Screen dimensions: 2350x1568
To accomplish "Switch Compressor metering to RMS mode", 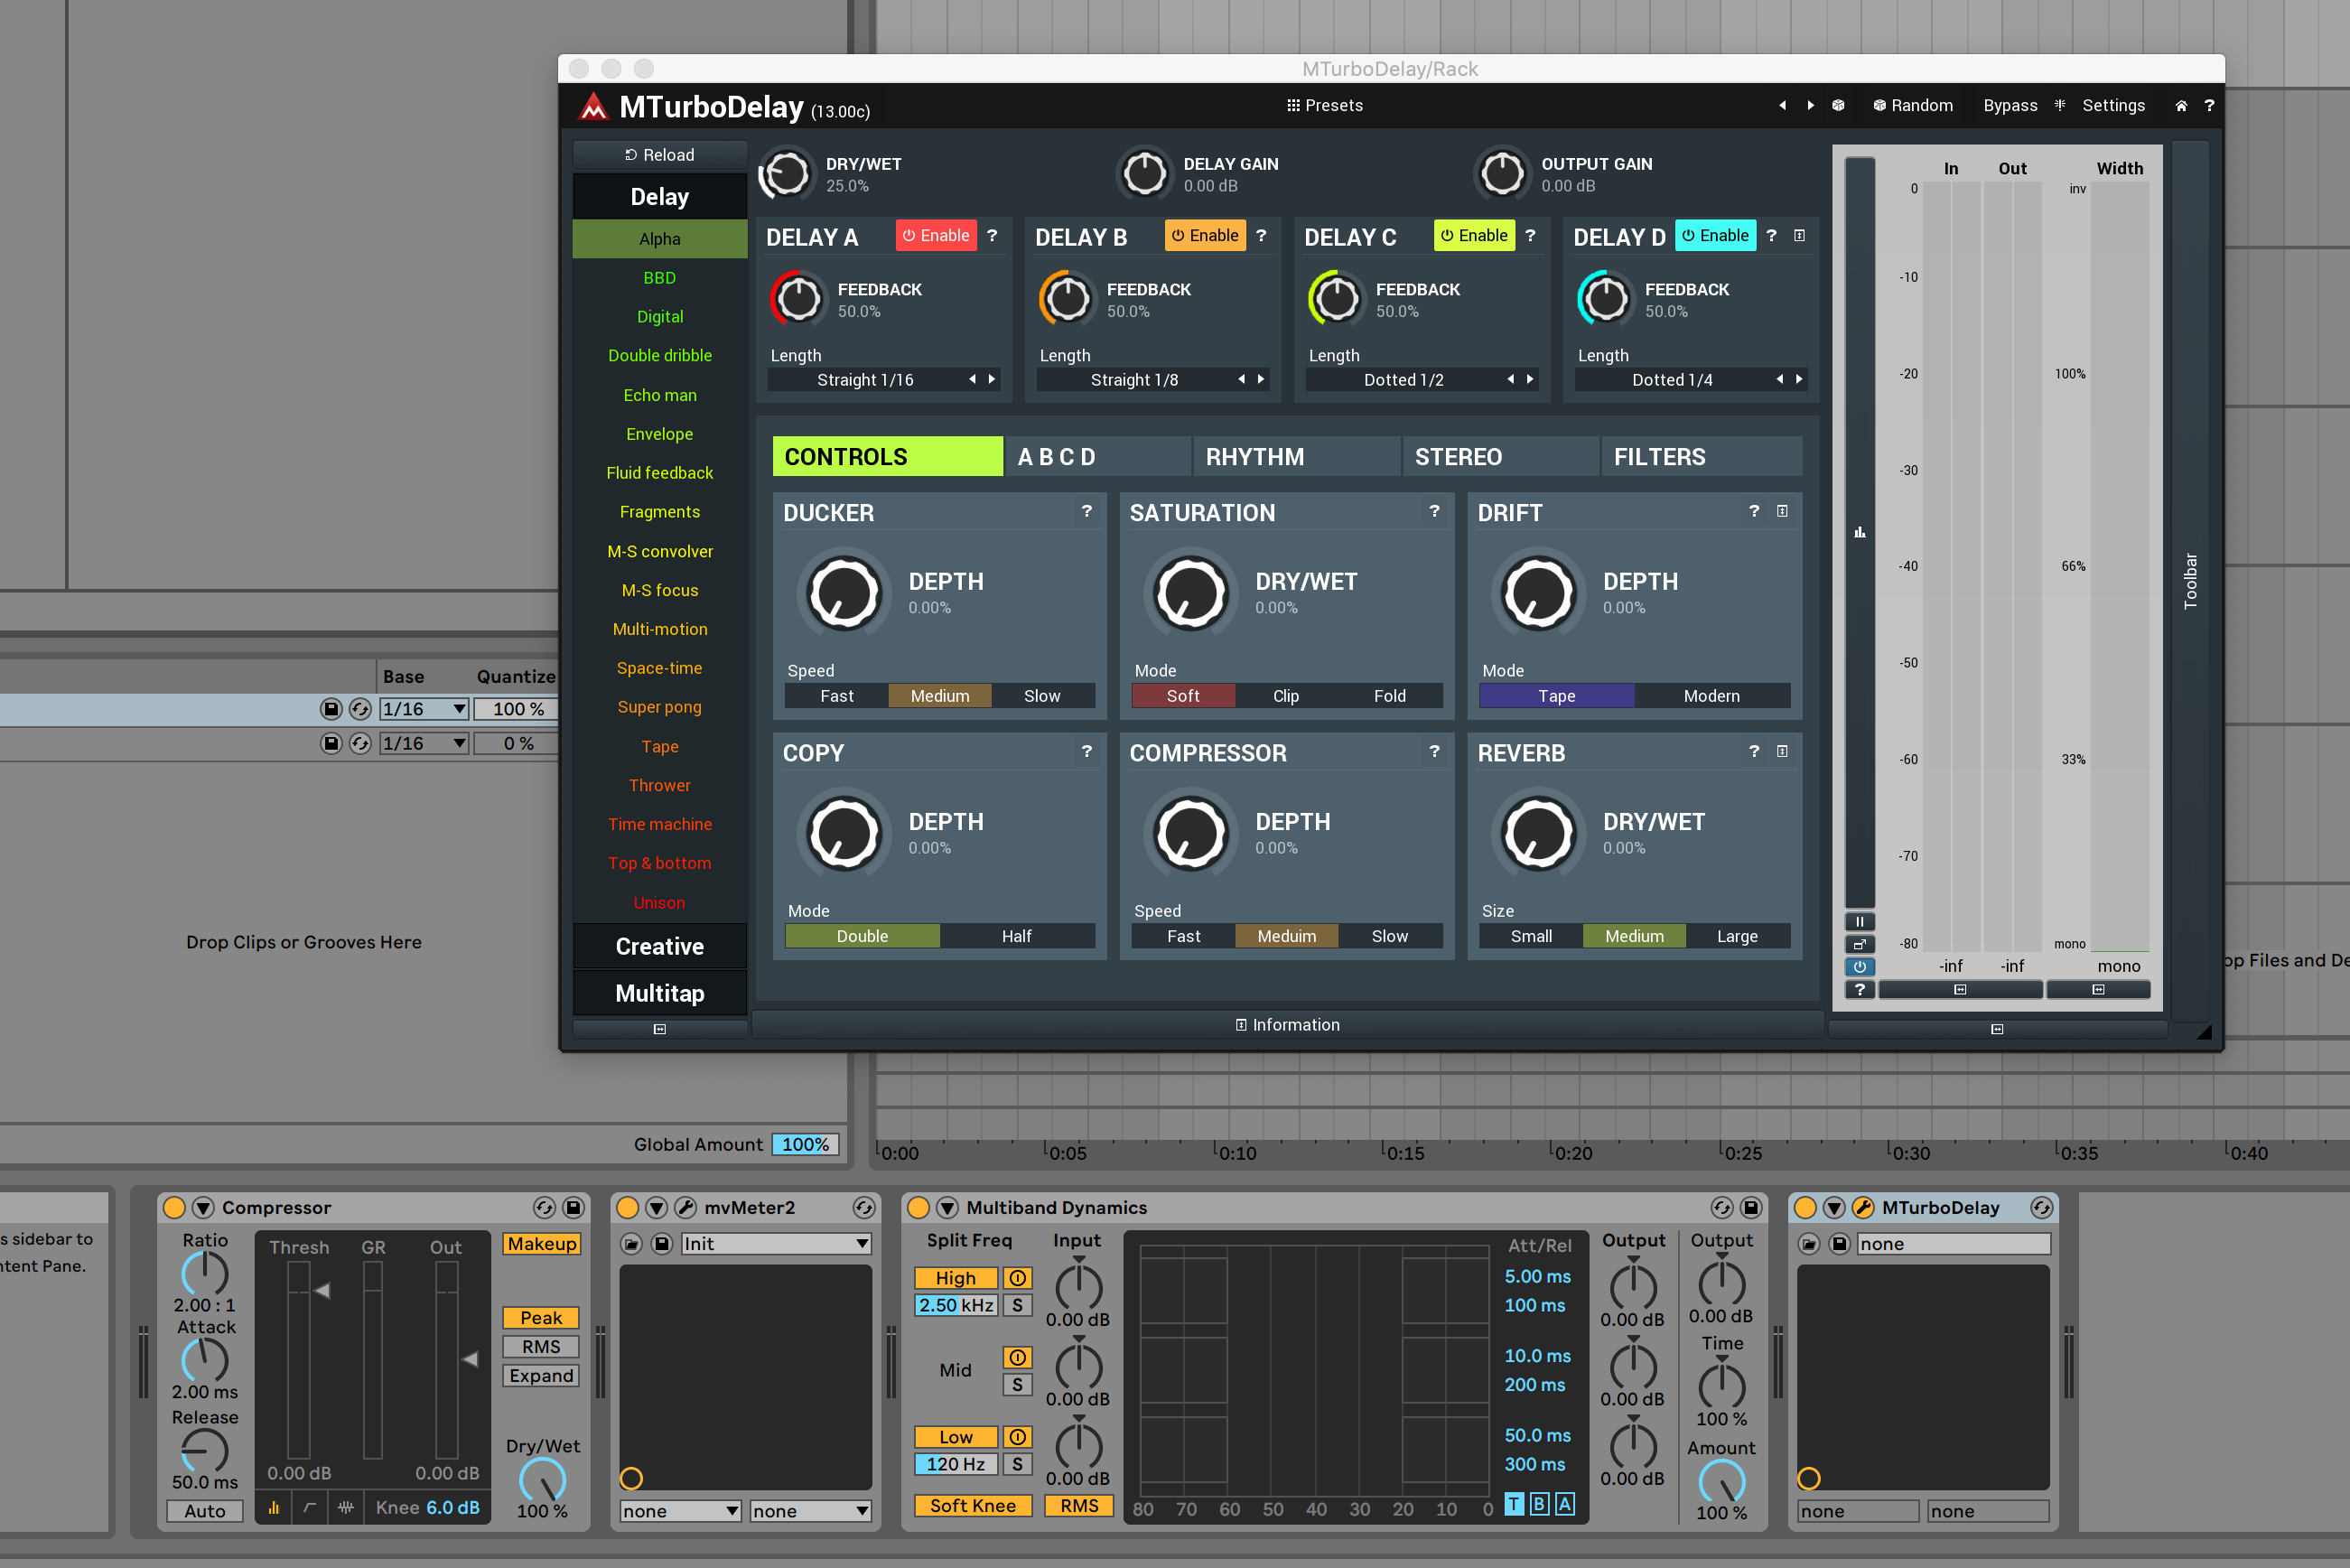I will click(540, 1347).
